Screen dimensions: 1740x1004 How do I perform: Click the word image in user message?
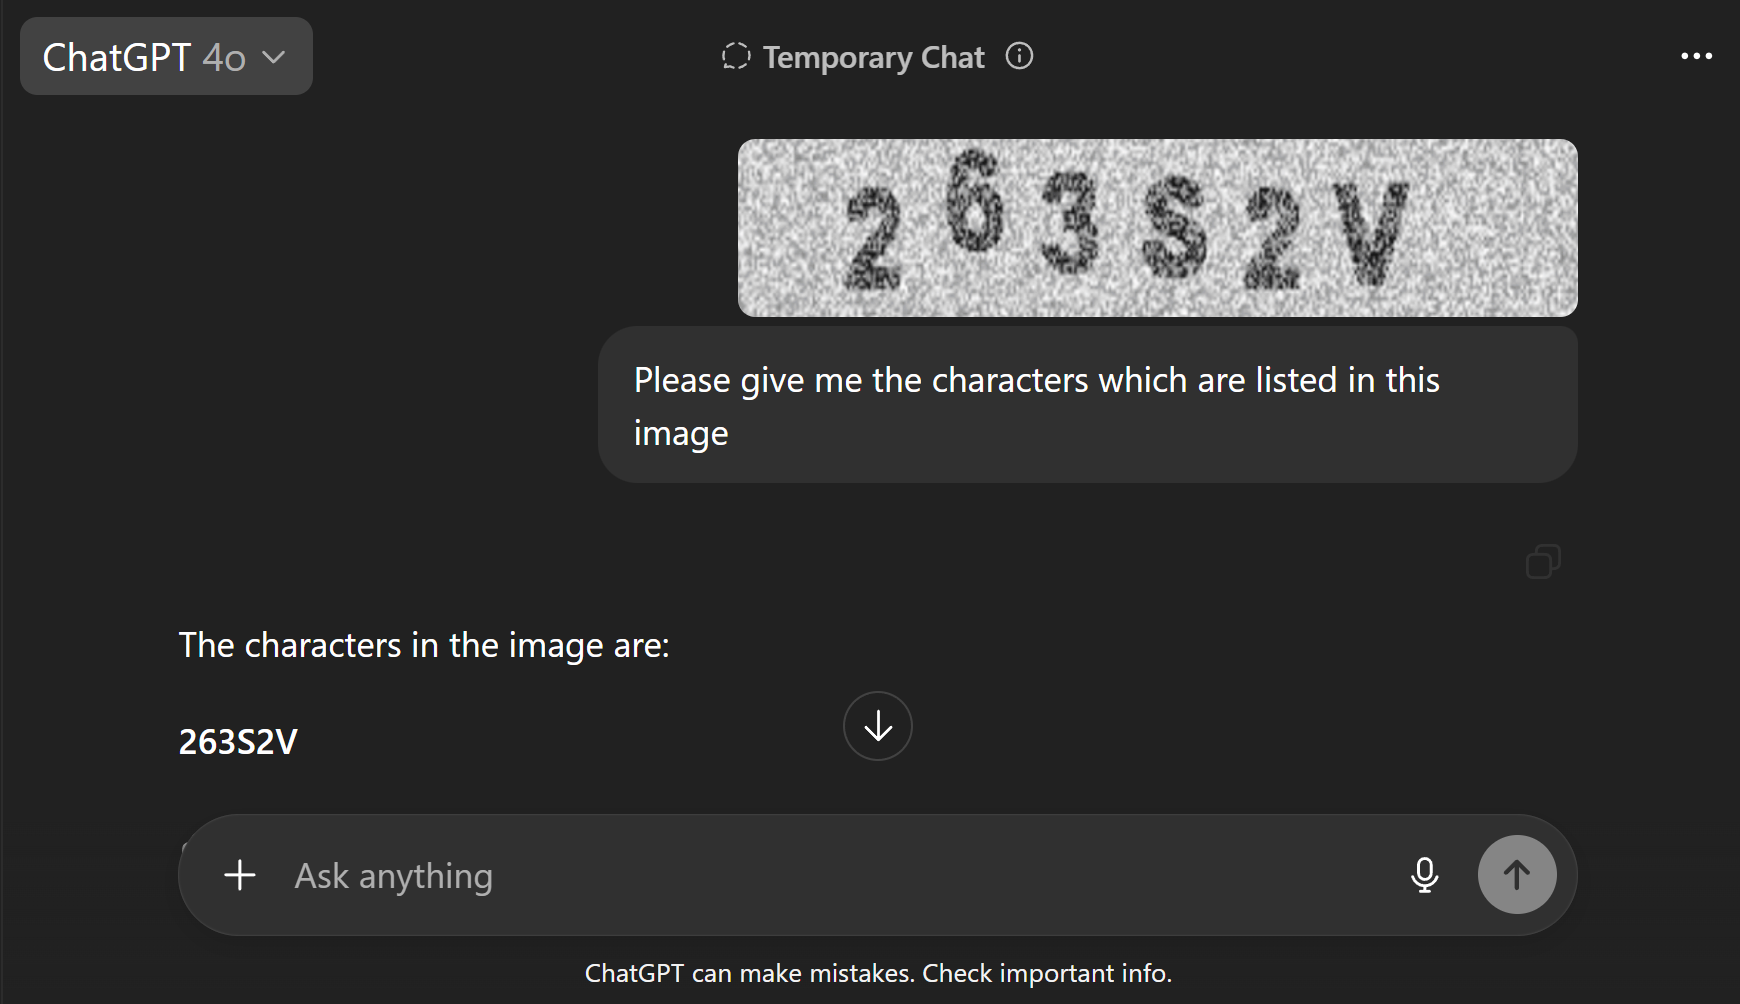pos(681,434)
